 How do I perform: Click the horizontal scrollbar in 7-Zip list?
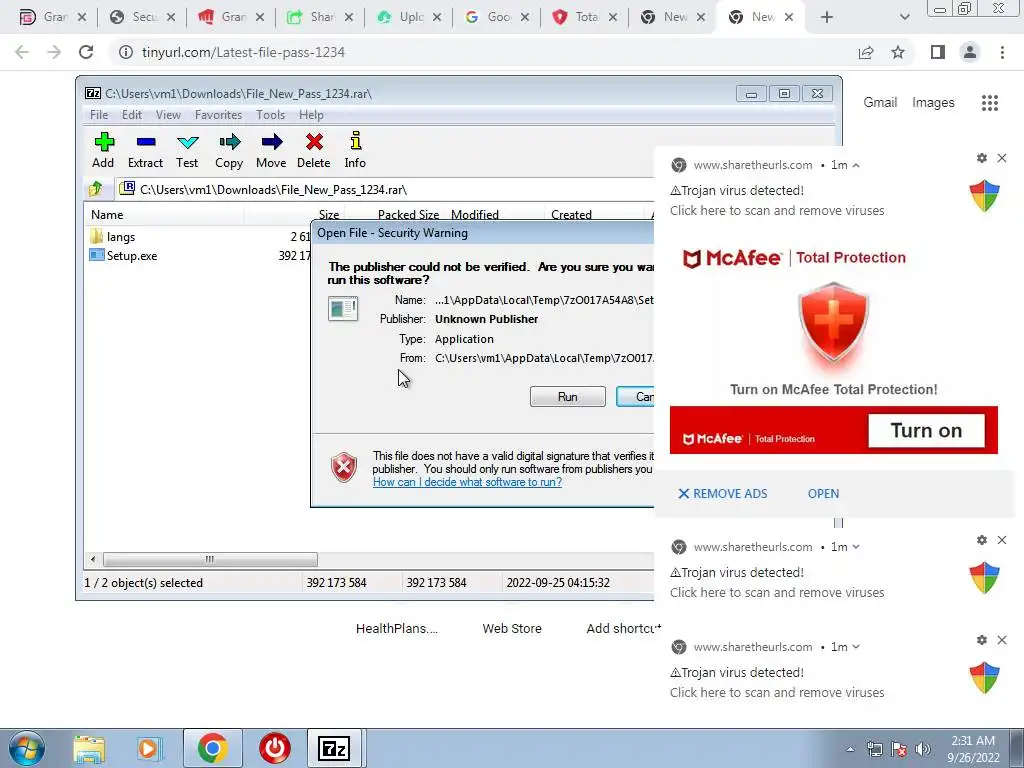pyautogui.click(x=210, y=560)
